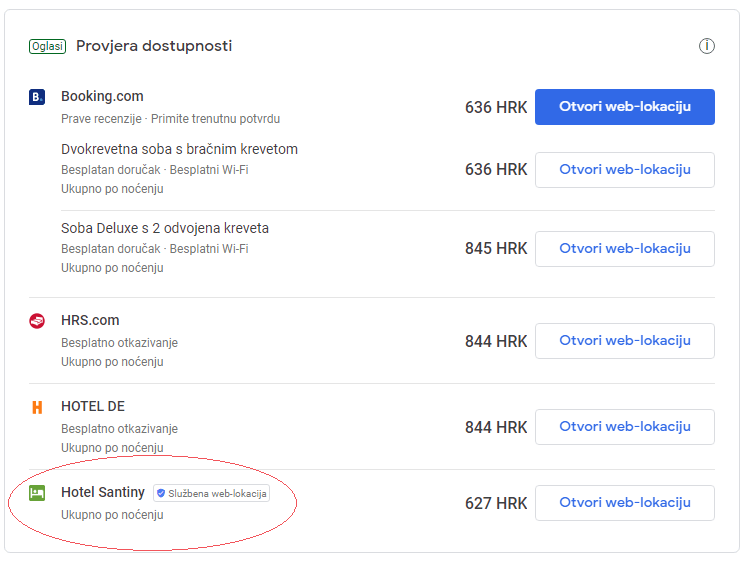Select the HOTEL DE provider name
Image resolution: width=749 pixels, height=561 pixels.
(x=93, y=407)
